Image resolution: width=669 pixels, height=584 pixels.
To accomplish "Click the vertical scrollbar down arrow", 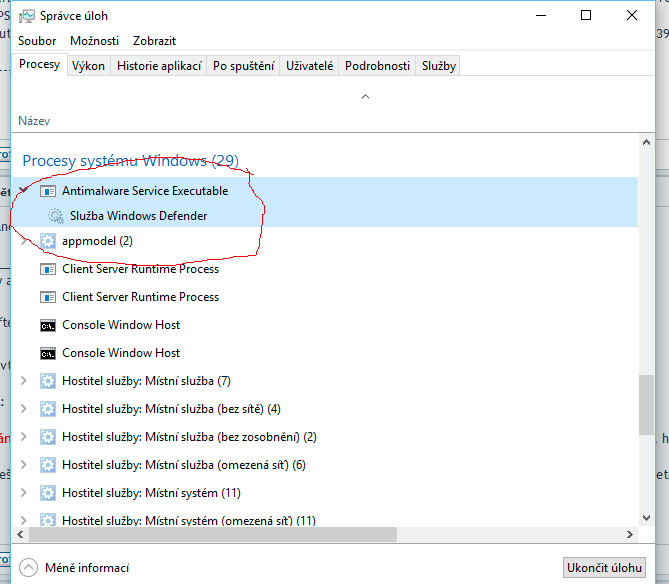I will (x=646, y=518).
